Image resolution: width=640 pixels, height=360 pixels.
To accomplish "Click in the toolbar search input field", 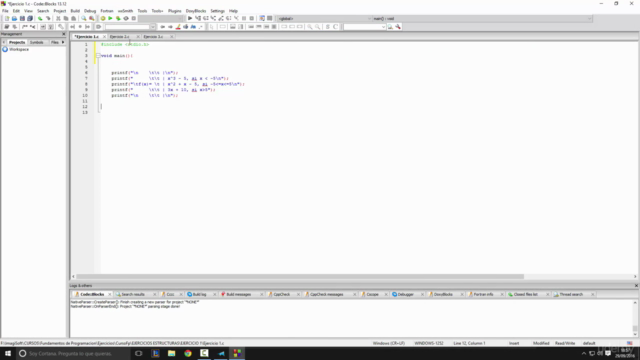I will (127, 27).
